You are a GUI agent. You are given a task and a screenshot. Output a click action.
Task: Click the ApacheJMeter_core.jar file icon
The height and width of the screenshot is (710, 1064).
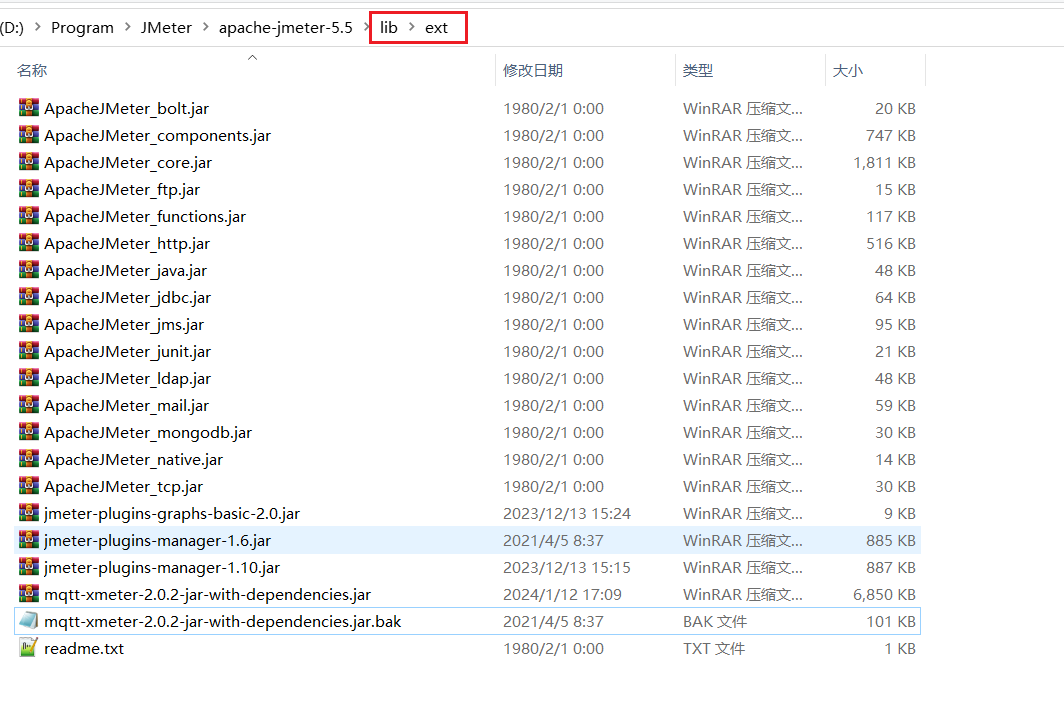pyautogui.click(x=28, y=162)
